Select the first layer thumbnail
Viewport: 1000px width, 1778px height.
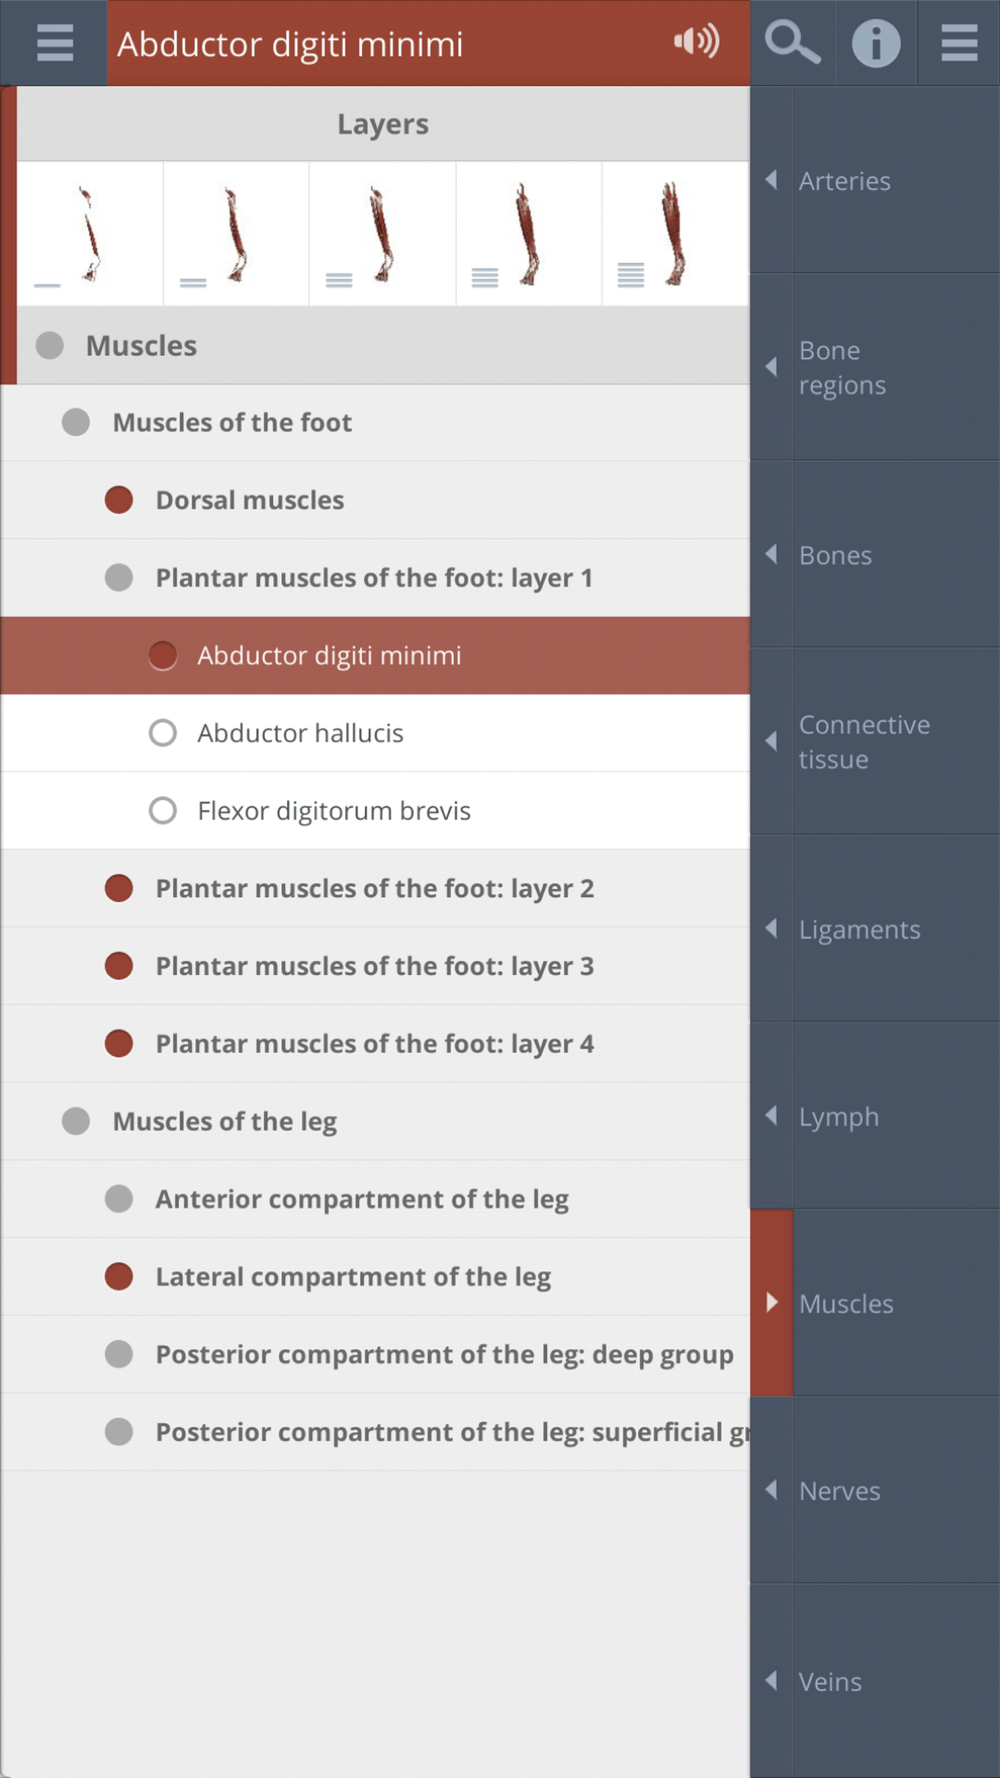point(90,233)
